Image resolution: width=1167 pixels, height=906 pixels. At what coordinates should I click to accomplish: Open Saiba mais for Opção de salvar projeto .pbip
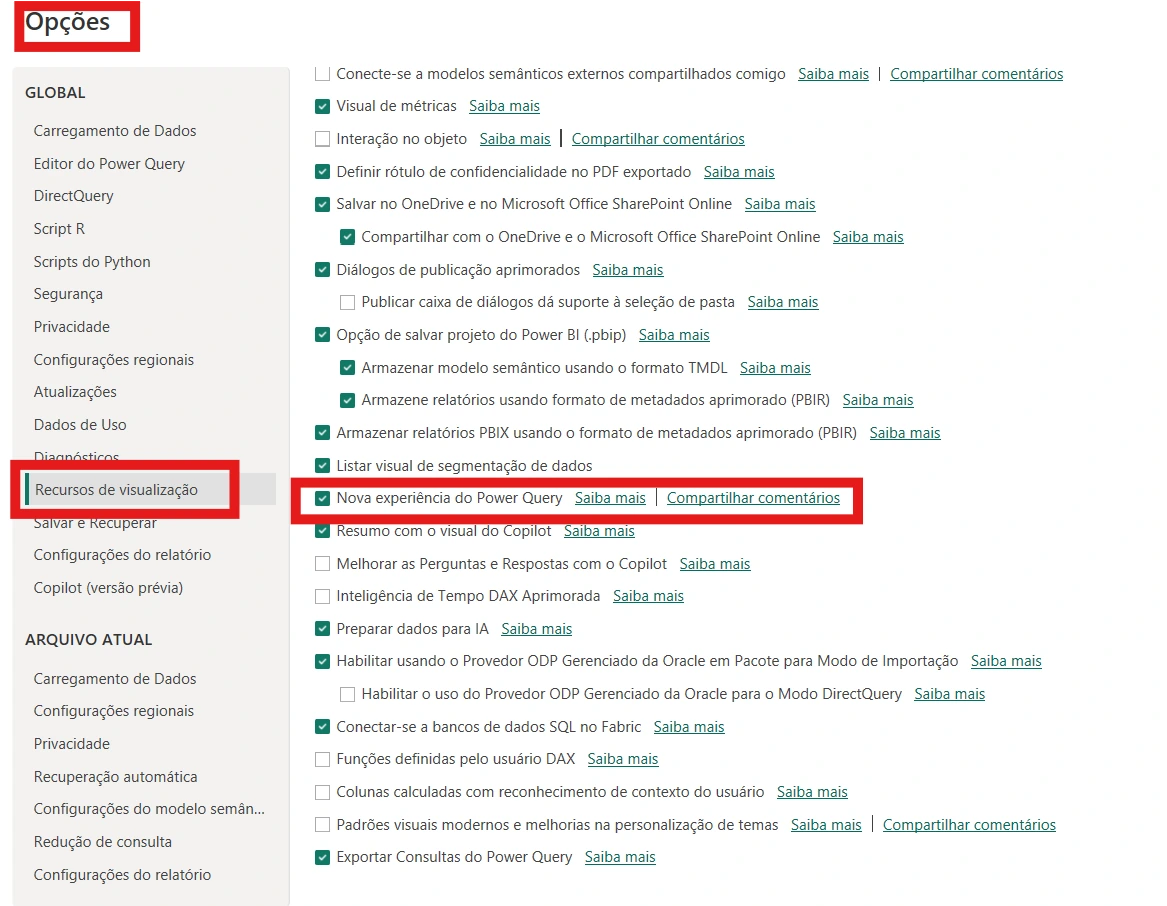pos(674,335)
